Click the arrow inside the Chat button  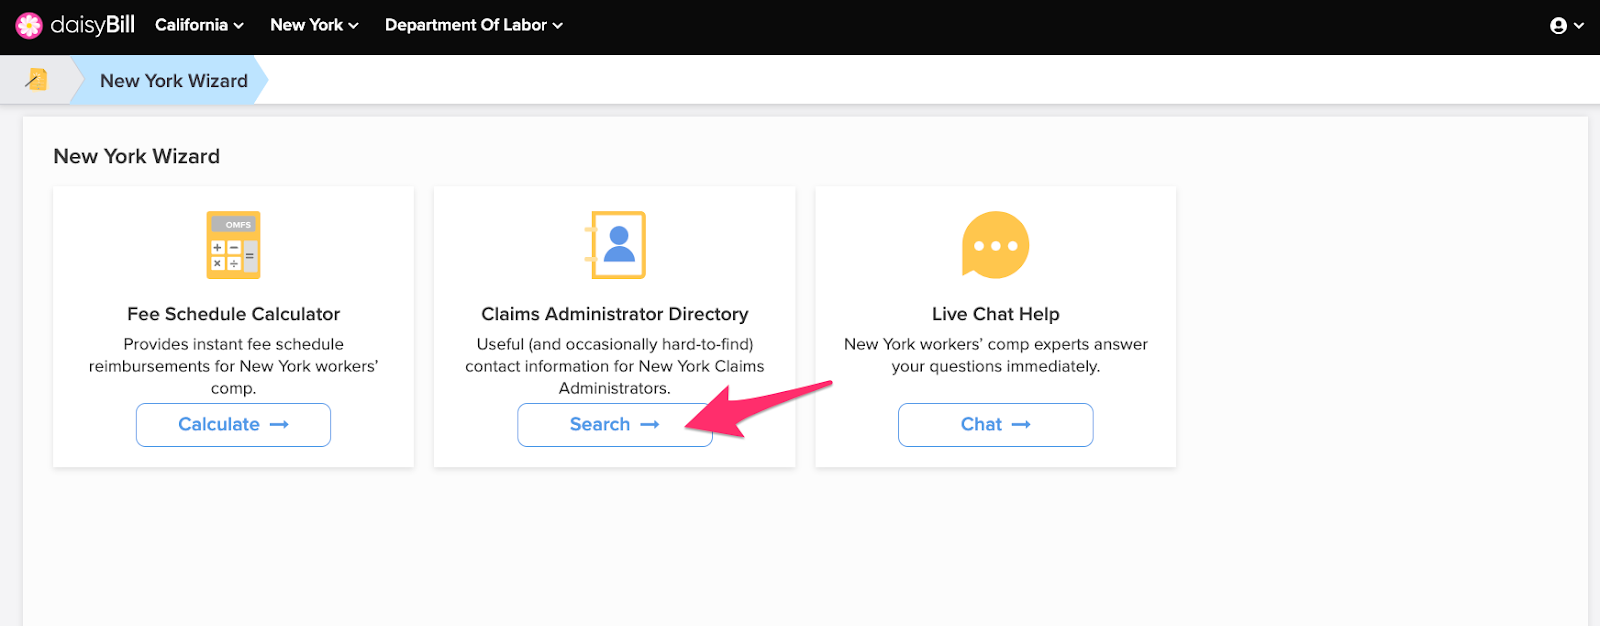click(1021, 425)
